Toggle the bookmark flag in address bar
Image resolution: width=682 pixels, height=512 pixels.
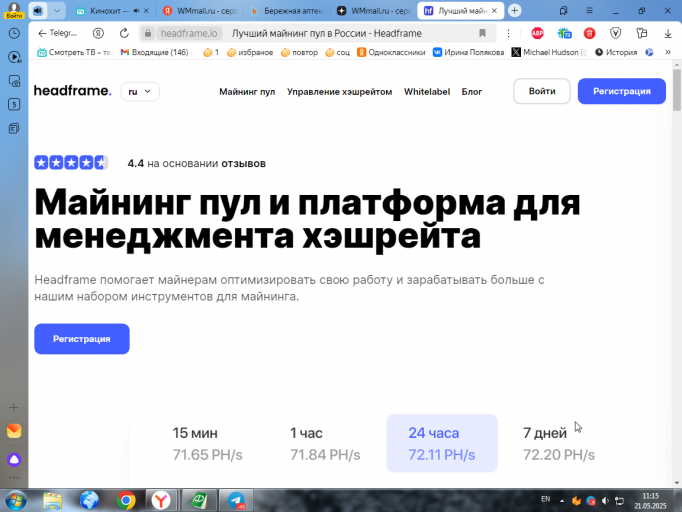tap(482, 33)
